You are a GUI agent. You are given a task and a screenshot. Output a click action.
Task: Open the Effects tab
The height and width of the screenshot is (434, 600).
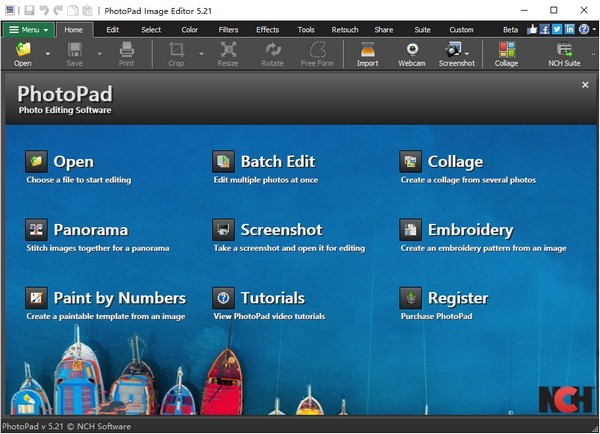(267, 30)
